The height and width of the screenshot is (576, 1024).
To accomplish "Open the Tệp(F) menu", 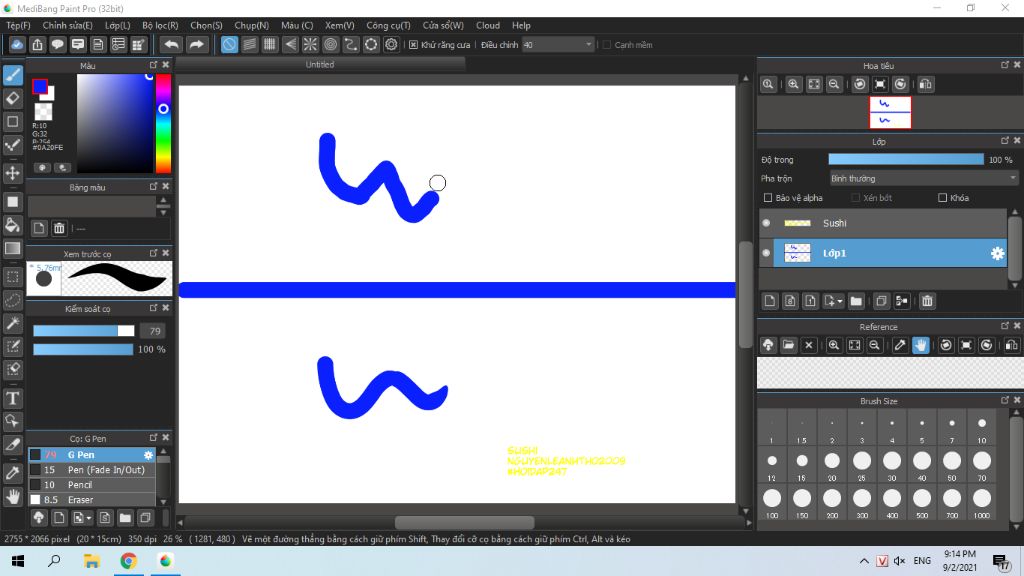I will pos(18,25).
